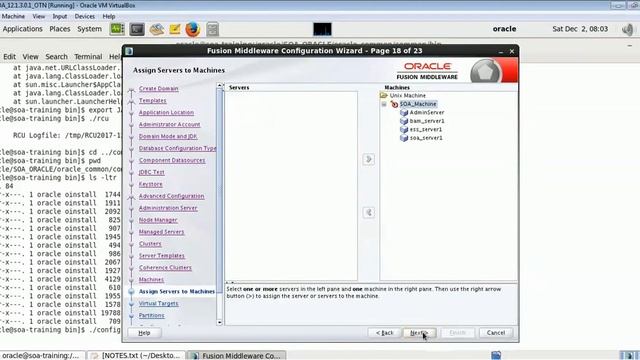Go to Keystore step
The image size is (640, 360).
tap(151, 184)
